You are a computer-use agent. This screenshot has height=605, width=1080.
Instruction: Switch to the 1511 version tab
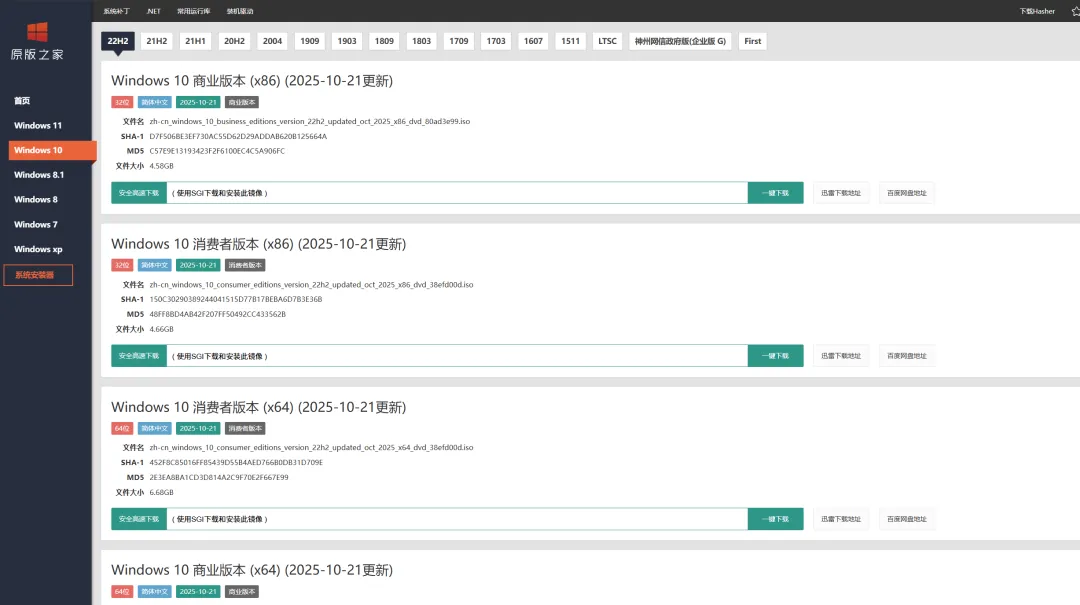[570, 41]
